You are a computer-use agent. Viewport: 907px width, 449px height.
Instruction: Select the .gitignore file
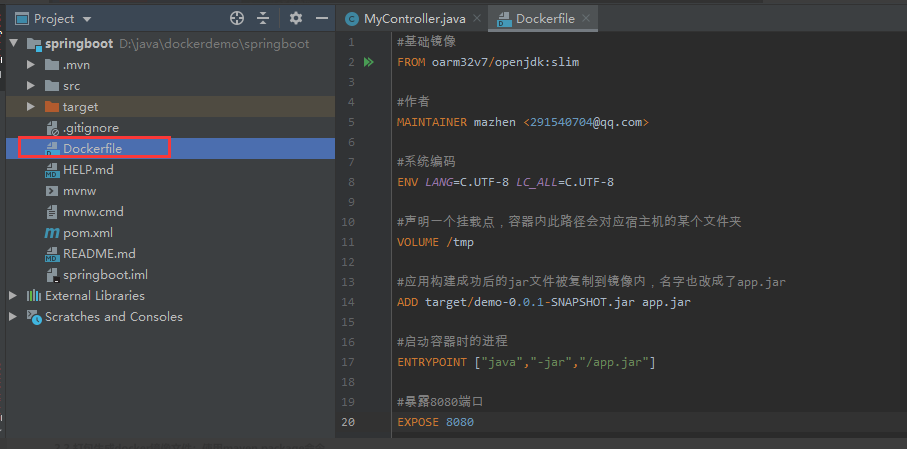pyautogui.click(x=91, y=128)
